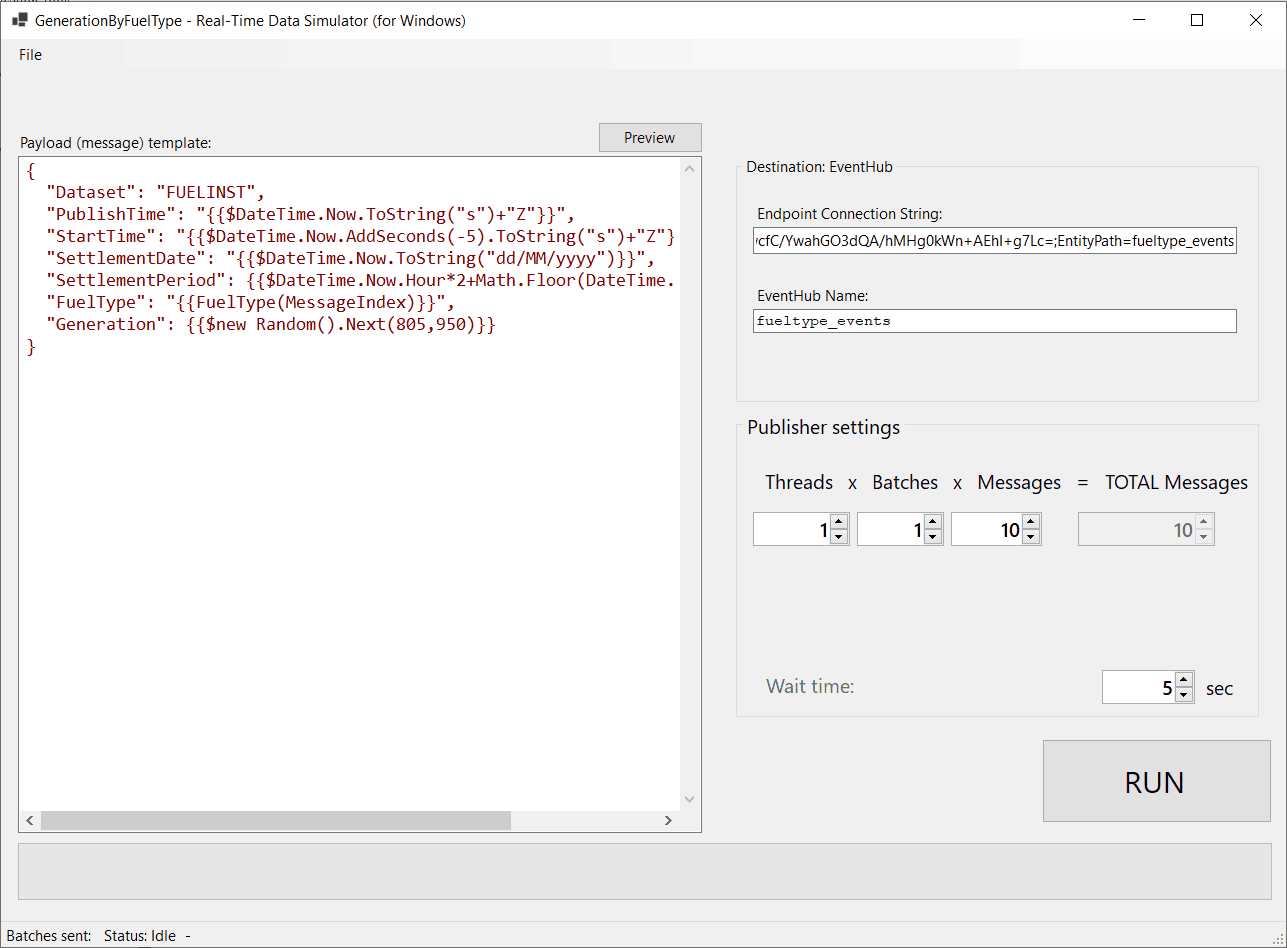This screenshot has height=948, width=1287.
Task: Click the "Generation" Random line in template
Action: click(x=271, y=324)
